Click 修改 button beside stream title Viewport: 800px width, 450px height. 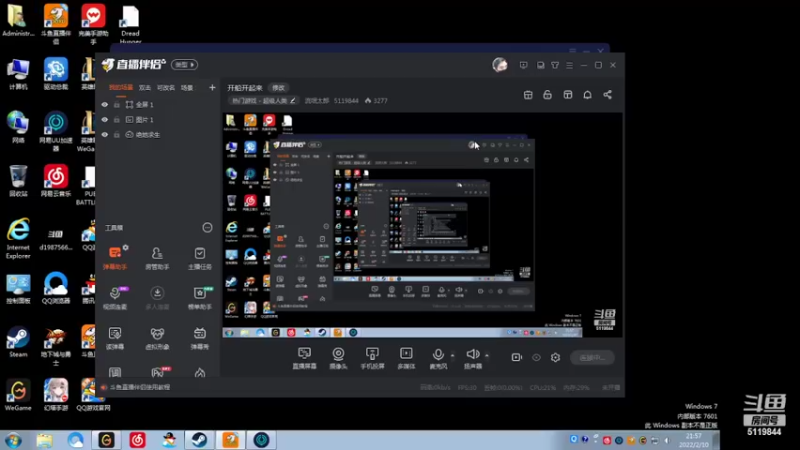click(279, 88)
